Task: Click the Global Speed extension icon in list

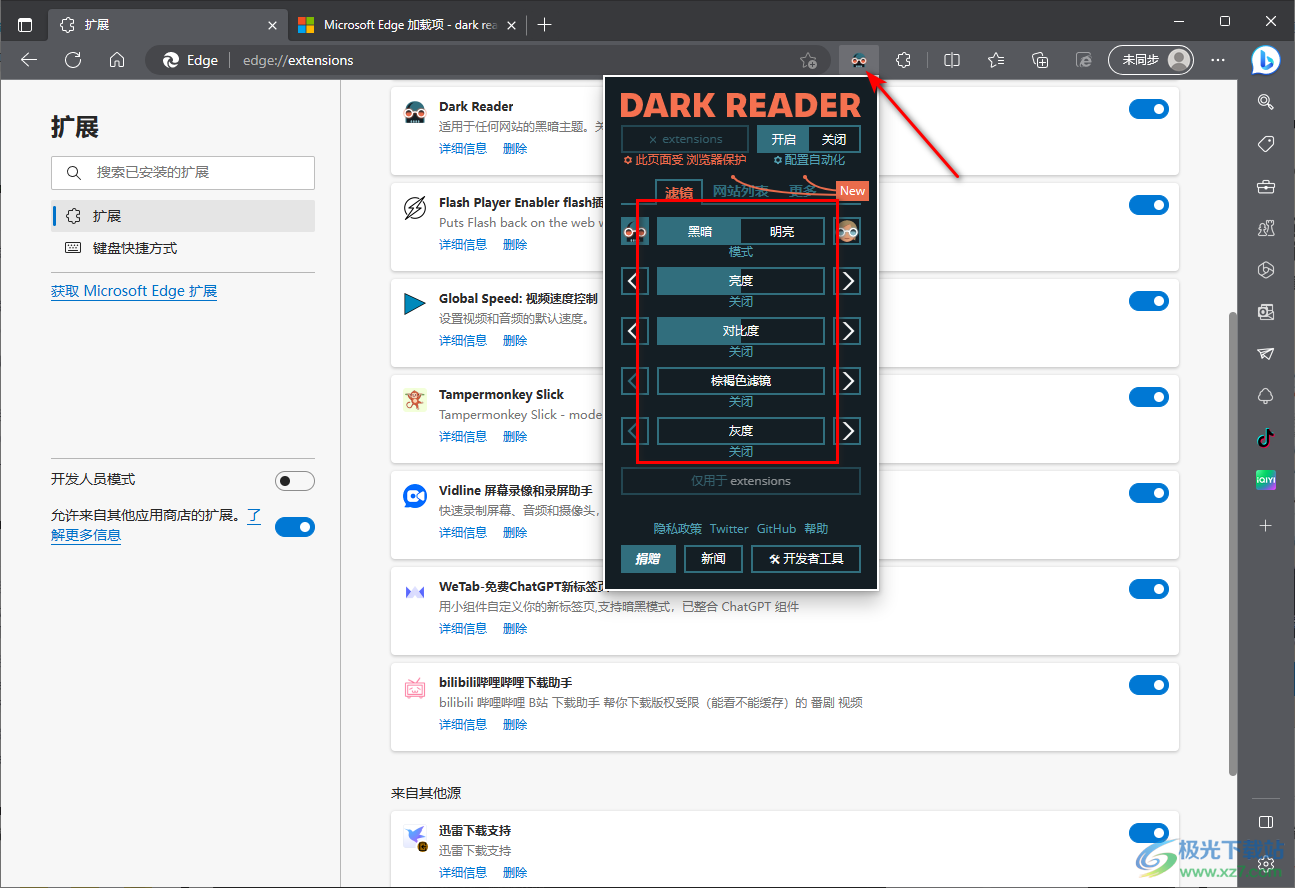Action: [x=414, y=304]
